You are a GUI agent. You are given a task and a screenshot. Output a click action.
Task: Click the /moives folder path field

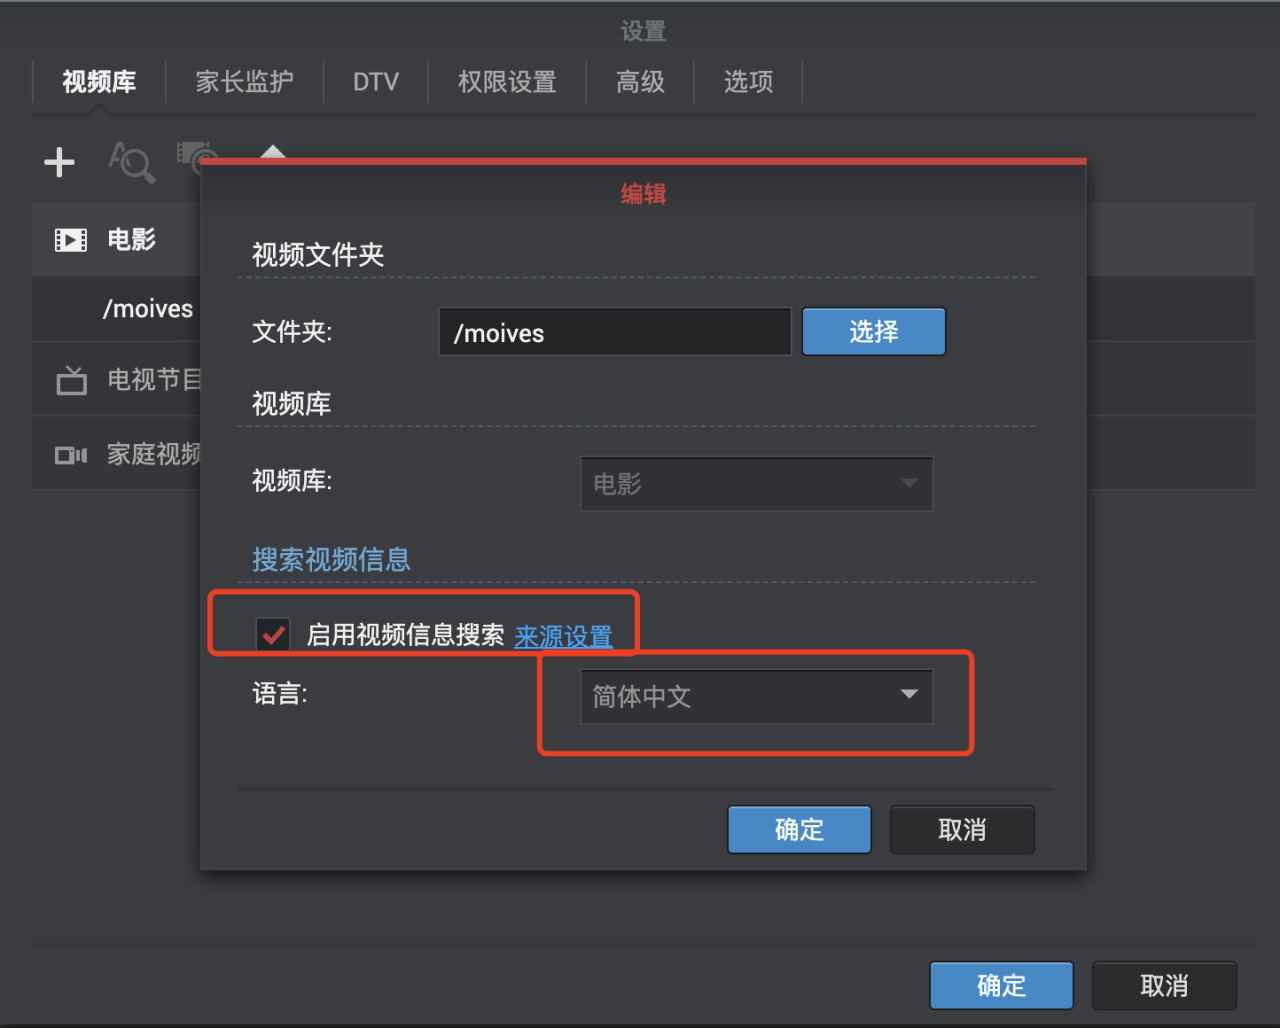click(x=614, y=331)
